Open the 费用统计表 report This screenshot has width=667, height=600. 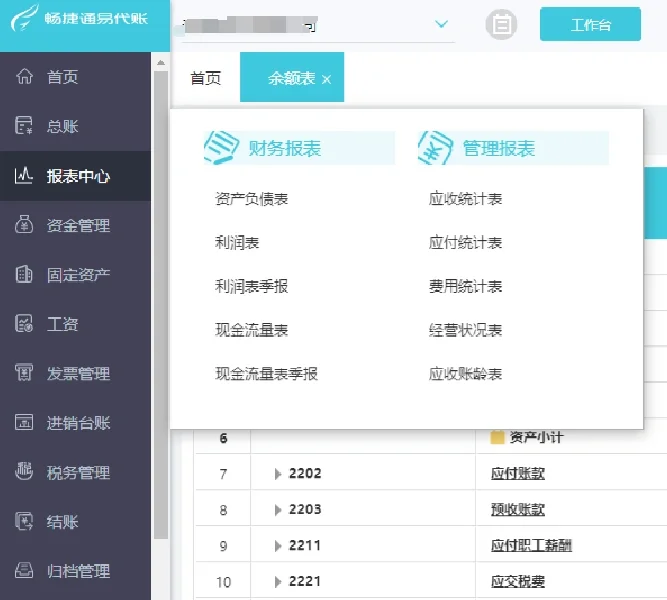[465, 286]
